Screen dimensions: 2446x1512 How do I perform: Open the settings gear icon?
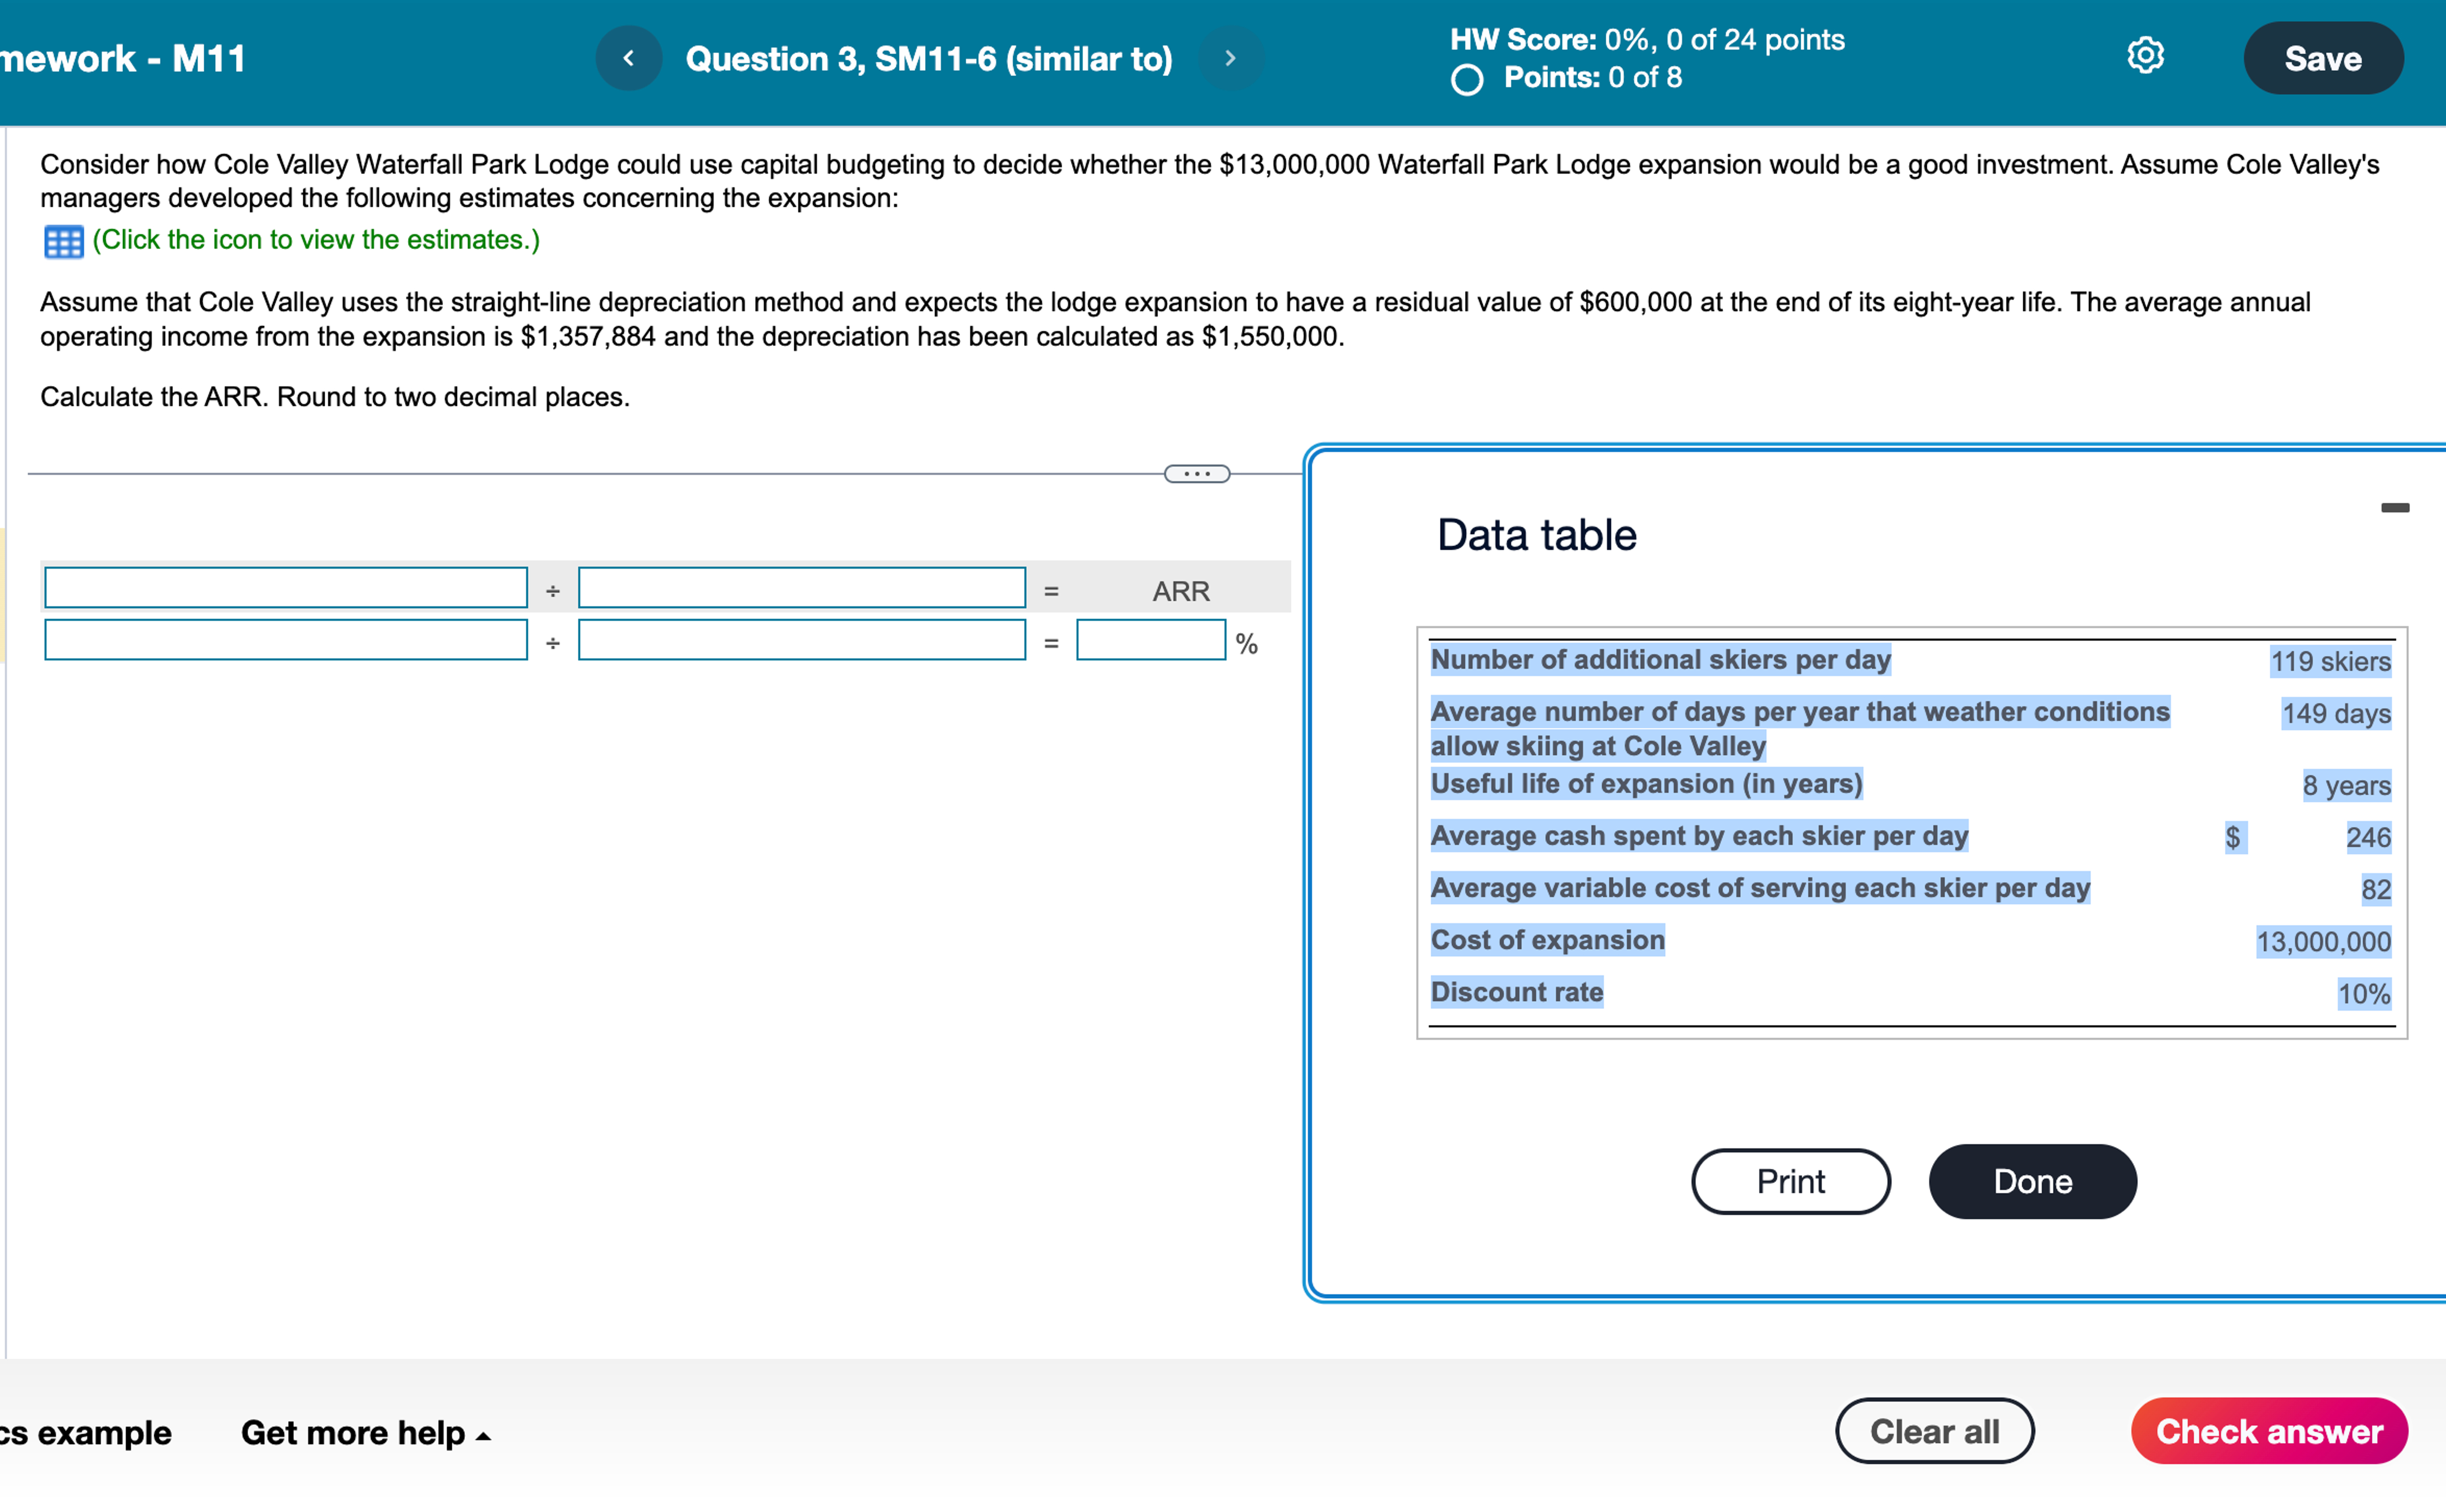[2144, 57]
